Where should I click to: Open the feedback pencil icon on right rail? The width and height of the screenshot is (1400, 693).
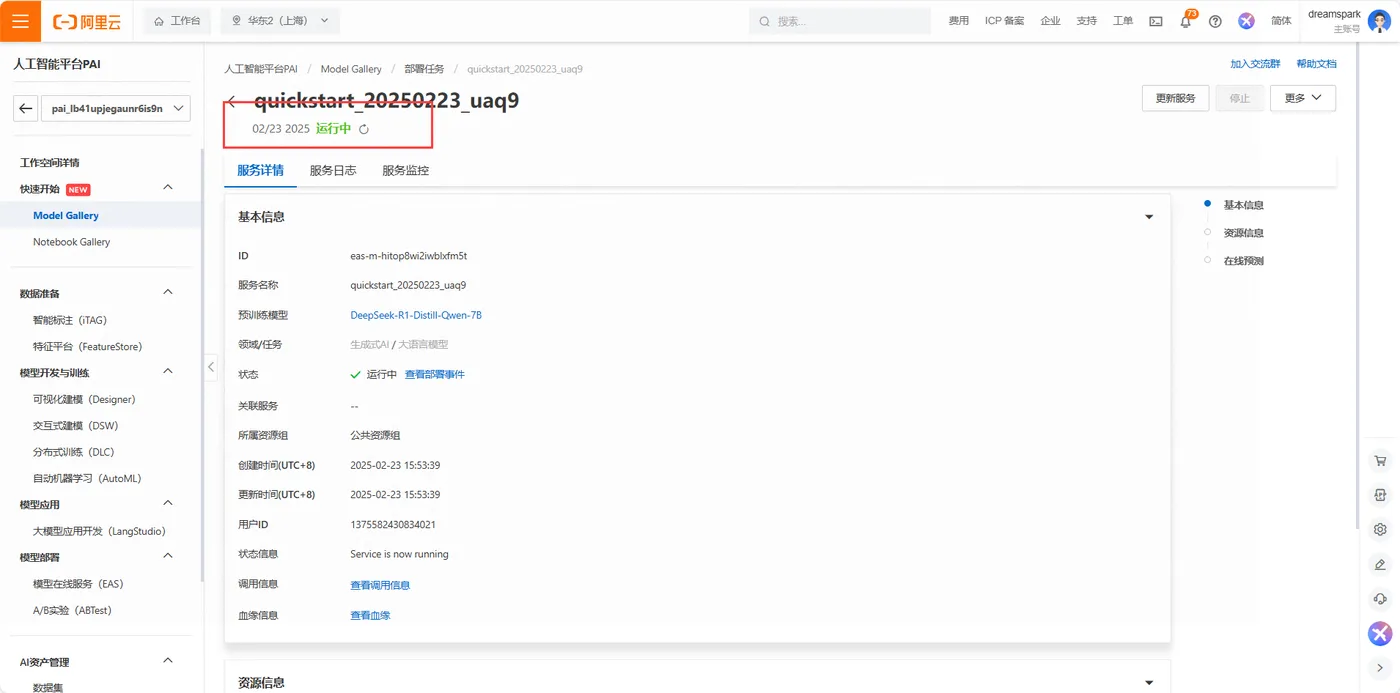pyautogui.click(x=1380, y=565)
